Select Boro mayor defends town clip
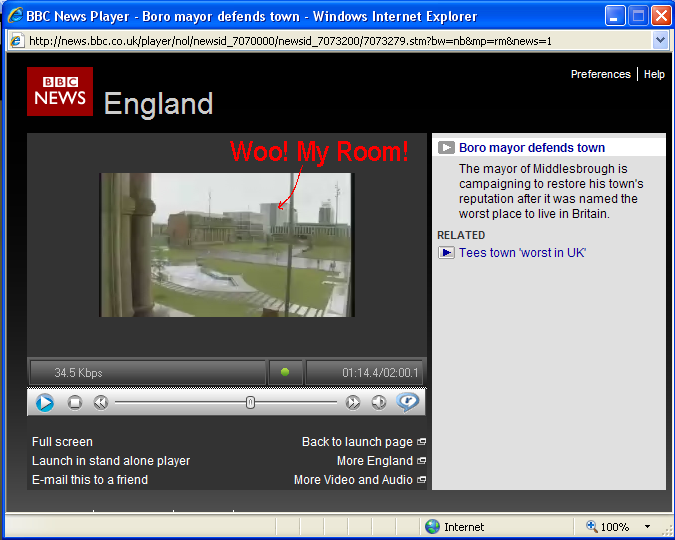 coord(532,148)
